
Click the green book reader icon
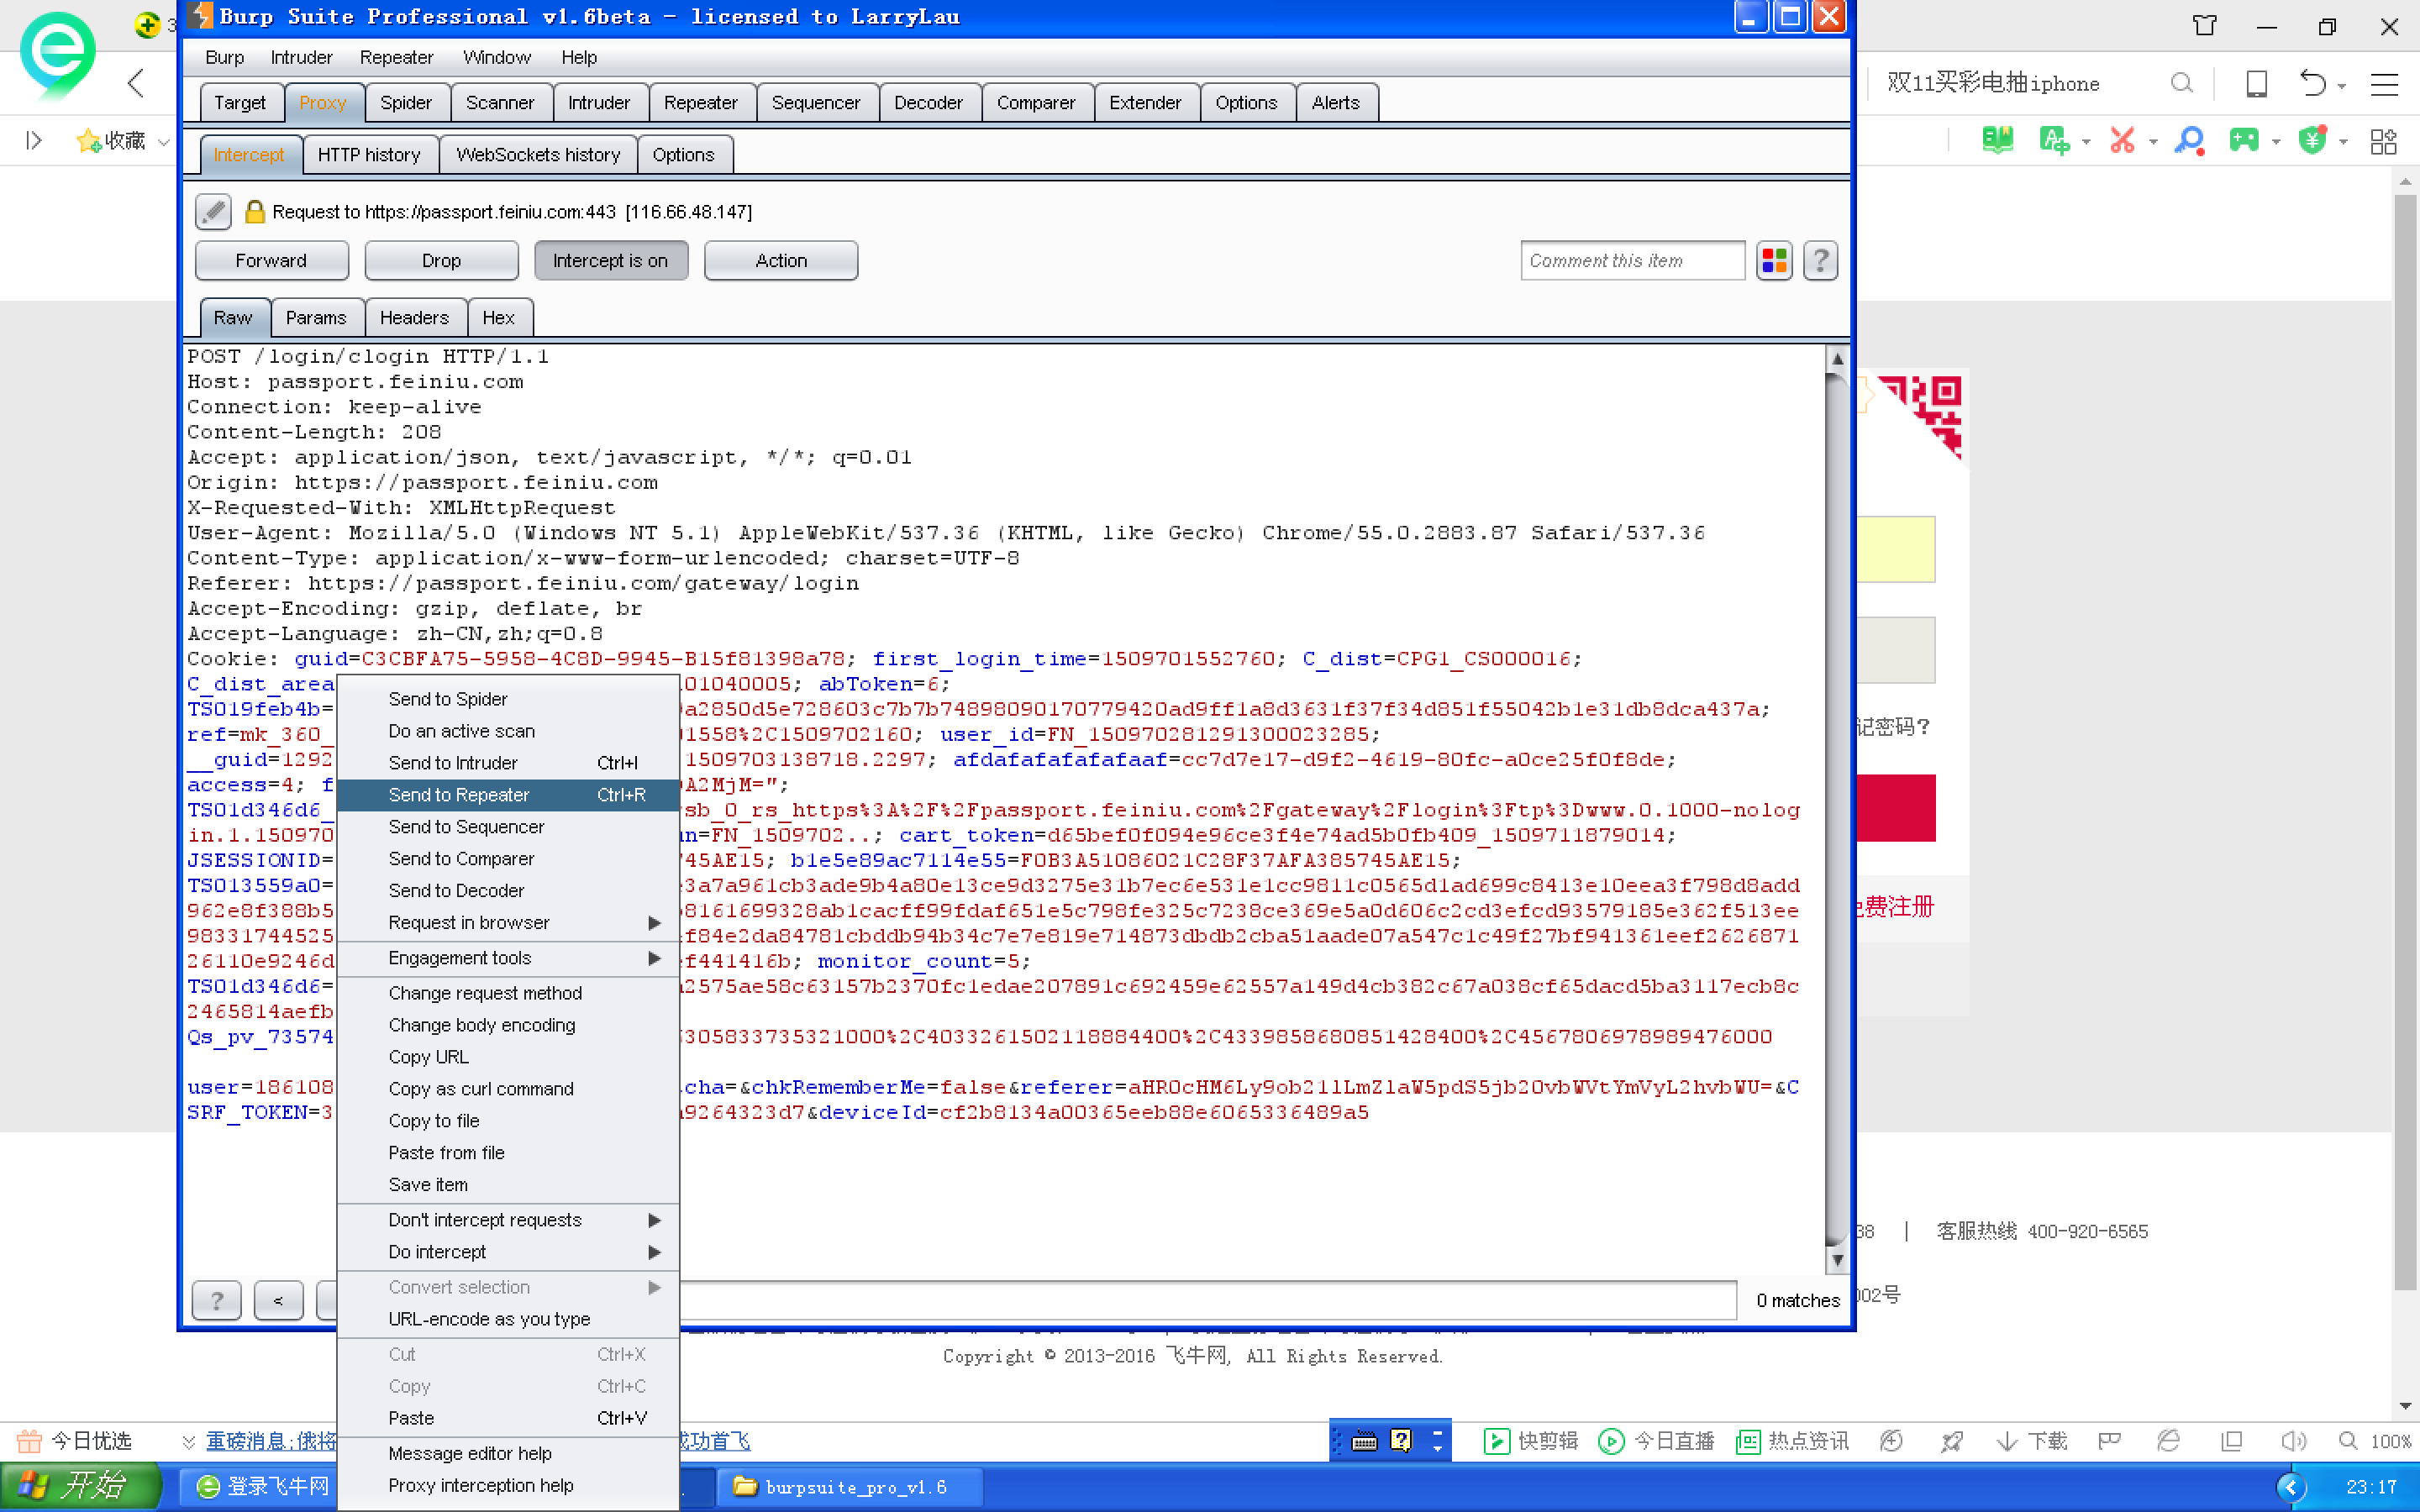point(1997,140)
